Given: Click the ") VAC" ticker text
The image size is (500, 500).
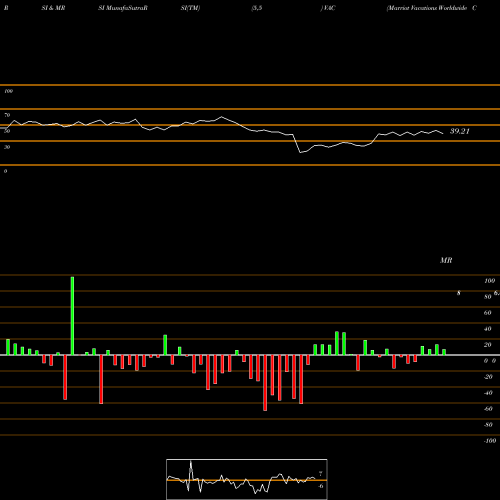Looking at the screenshot, I should click(328, 8).
